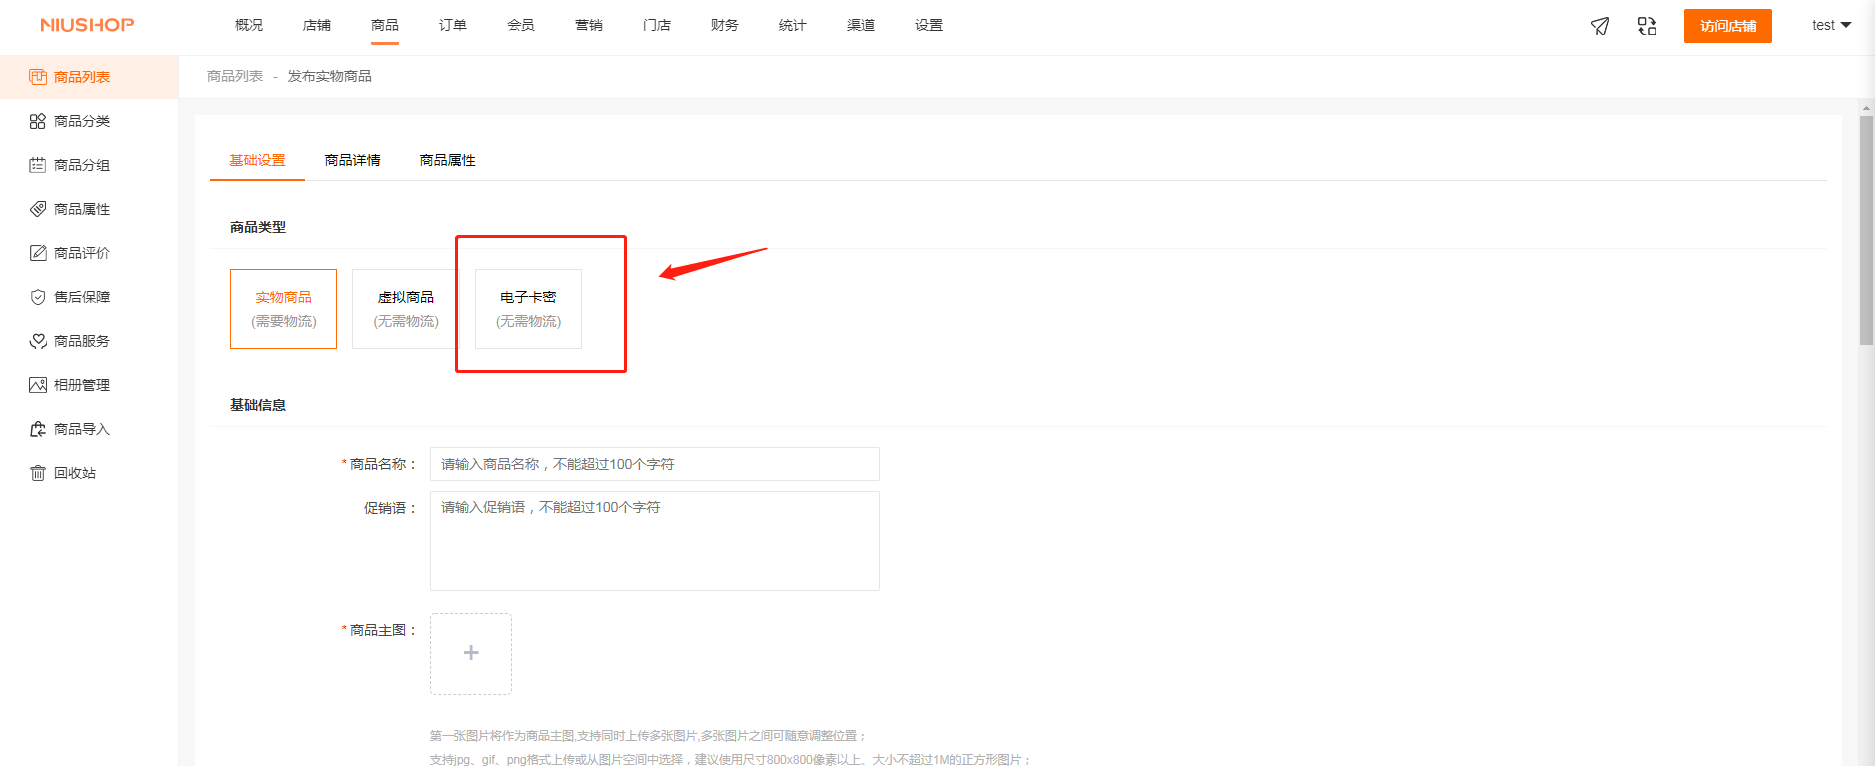Select 实物商品 product type
Image resolution: width=1875 pixels, height=766 pixels.
pos(283,309)
